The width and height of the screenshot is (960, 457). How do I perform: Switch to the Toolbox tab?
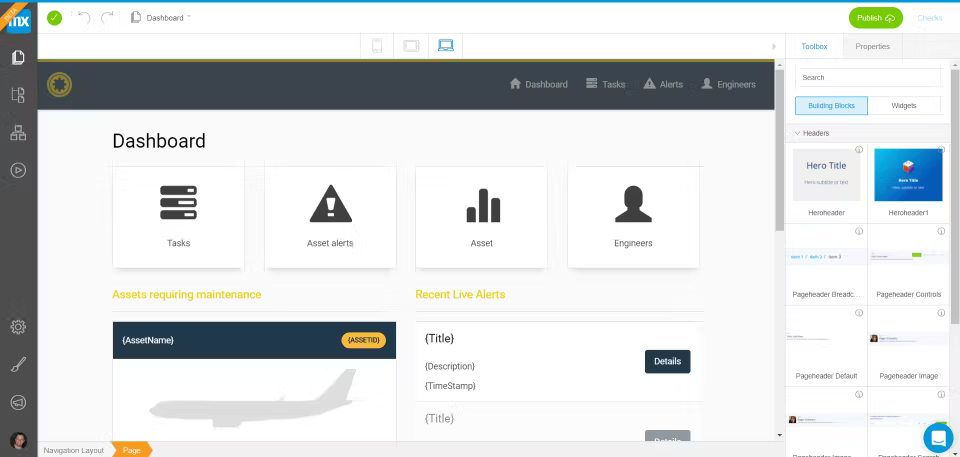814,47
